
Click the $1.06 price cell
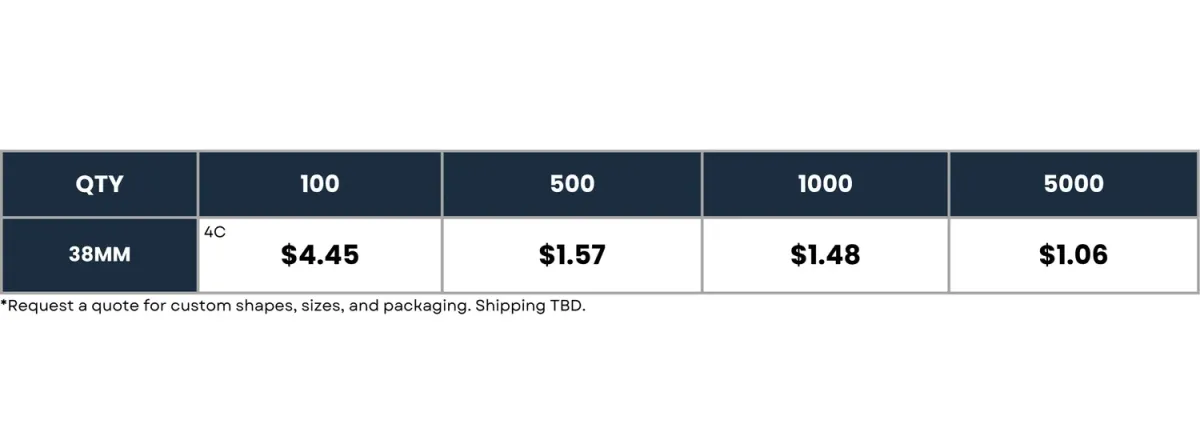click(x=1074, y=255)
